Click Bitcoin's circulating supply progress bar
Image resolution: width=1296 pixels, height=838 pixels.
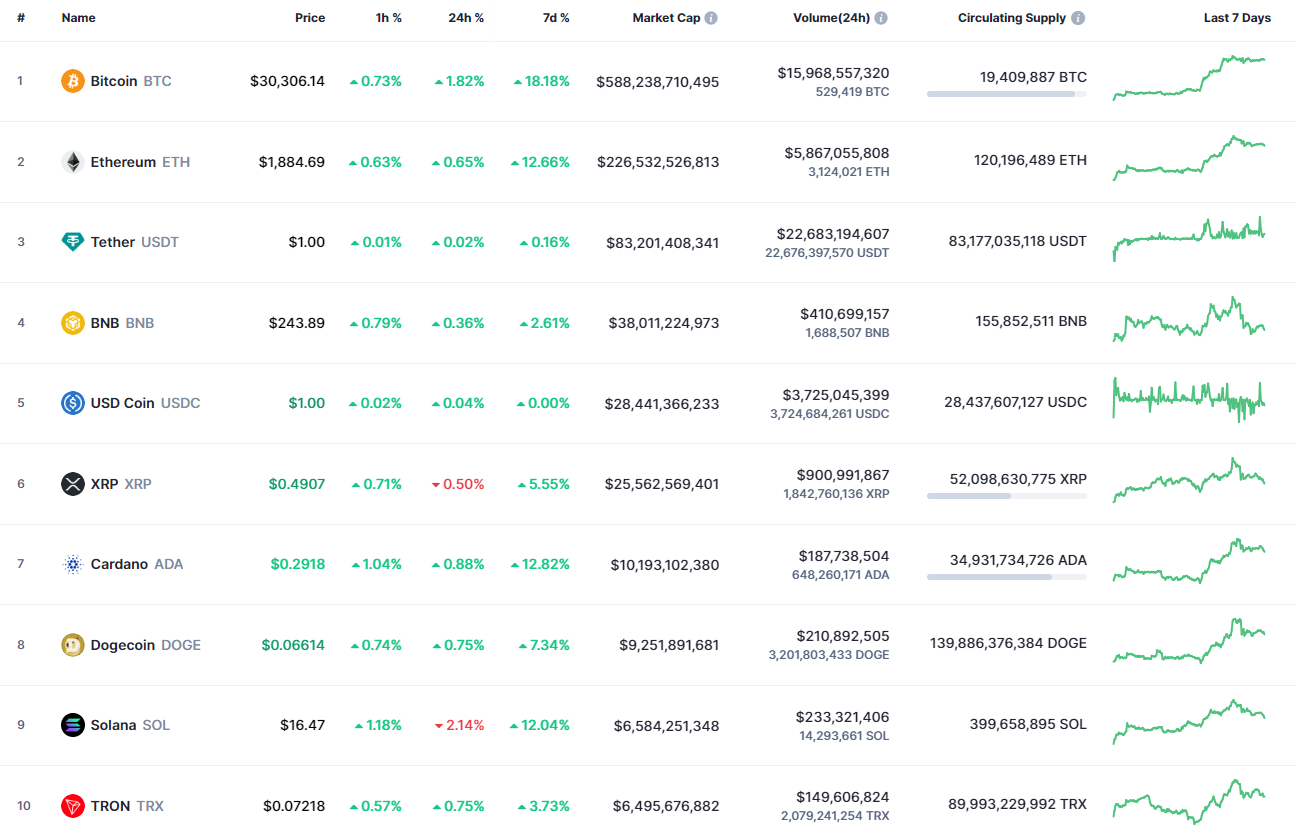(1006, 94)
